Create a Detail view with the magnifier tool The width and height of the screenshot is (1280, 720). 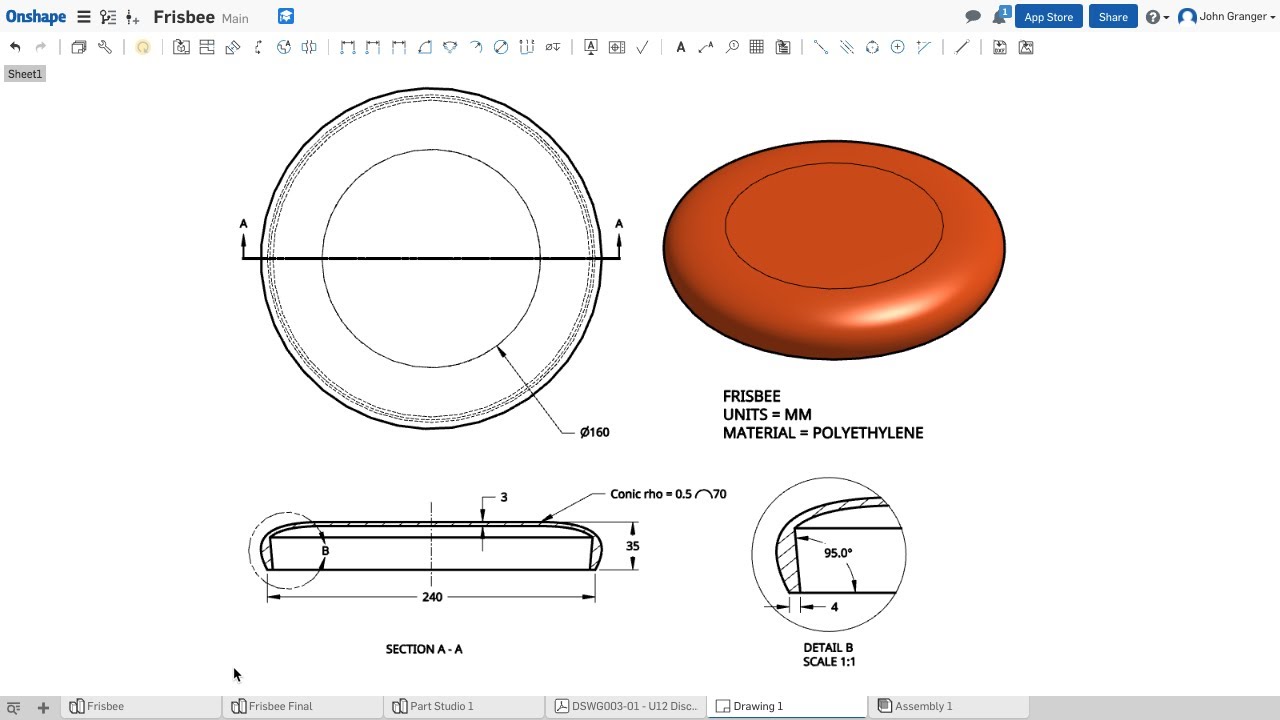pyautogui.click(x=733, y=46)
